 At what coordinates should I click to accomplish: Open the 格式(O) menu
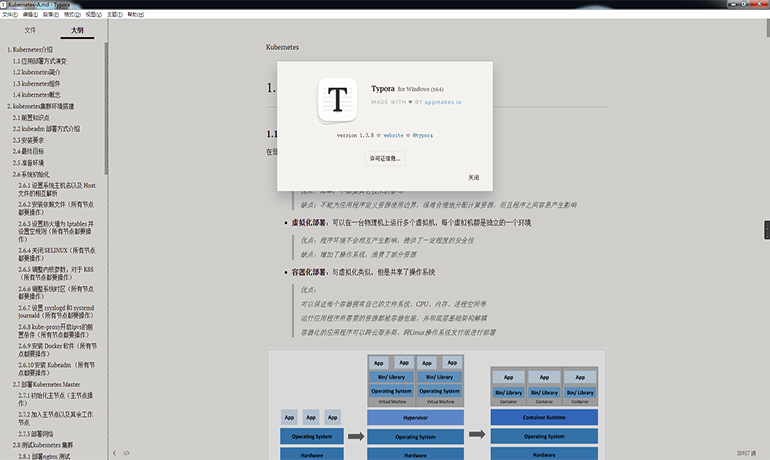[x=72, y=15]
